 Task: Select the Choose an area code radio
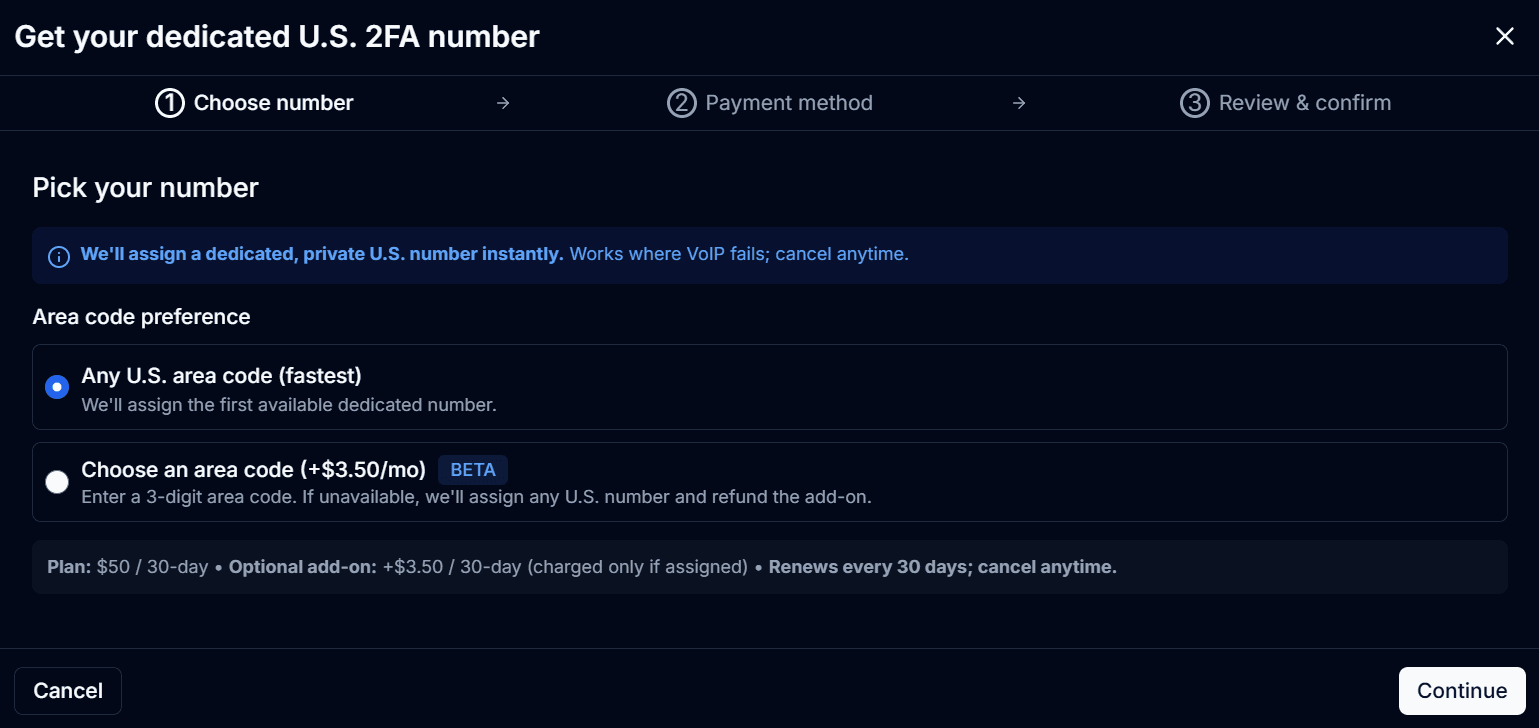click(x=57, y=481)
